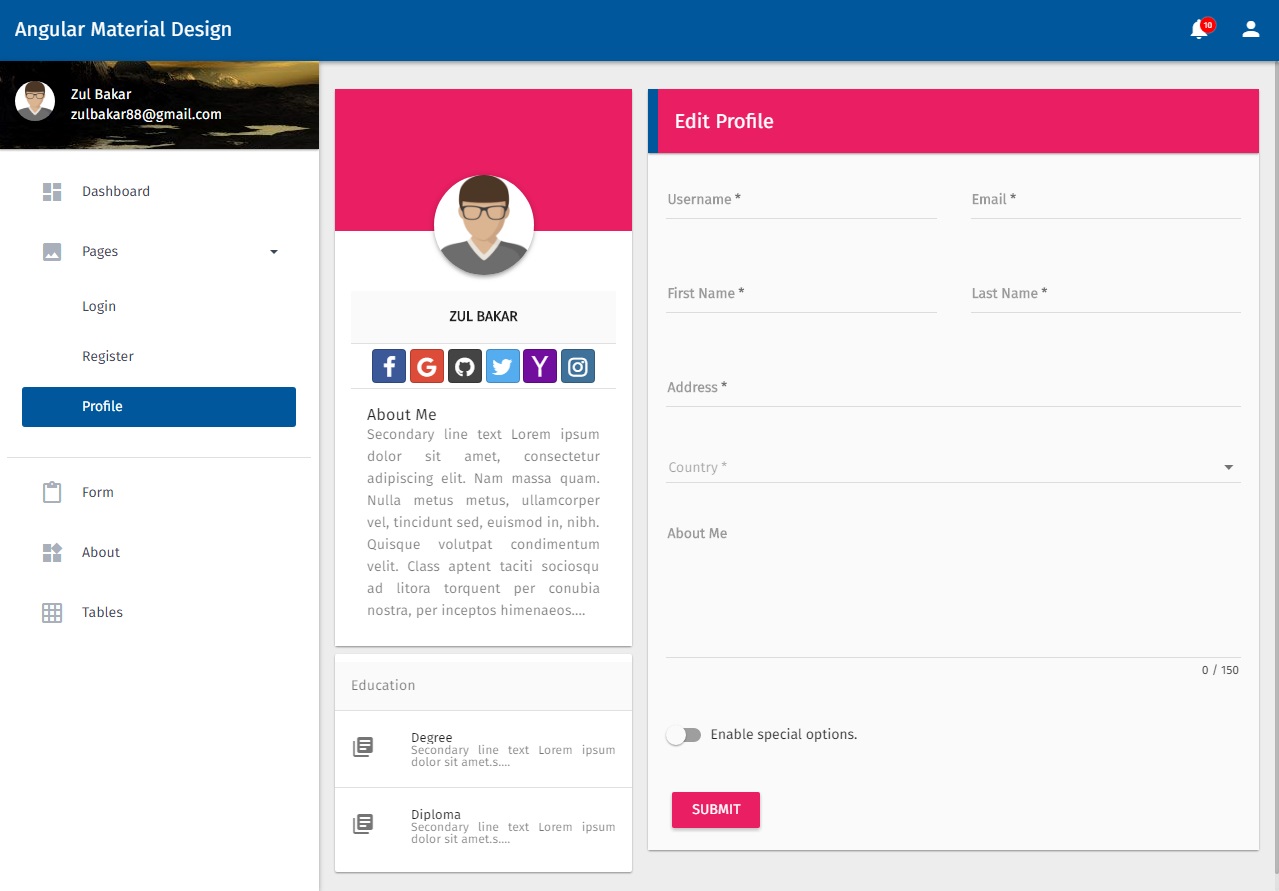Open the Login page from the sidebar
The image size is (1279, 891).
tap(98, 306)
